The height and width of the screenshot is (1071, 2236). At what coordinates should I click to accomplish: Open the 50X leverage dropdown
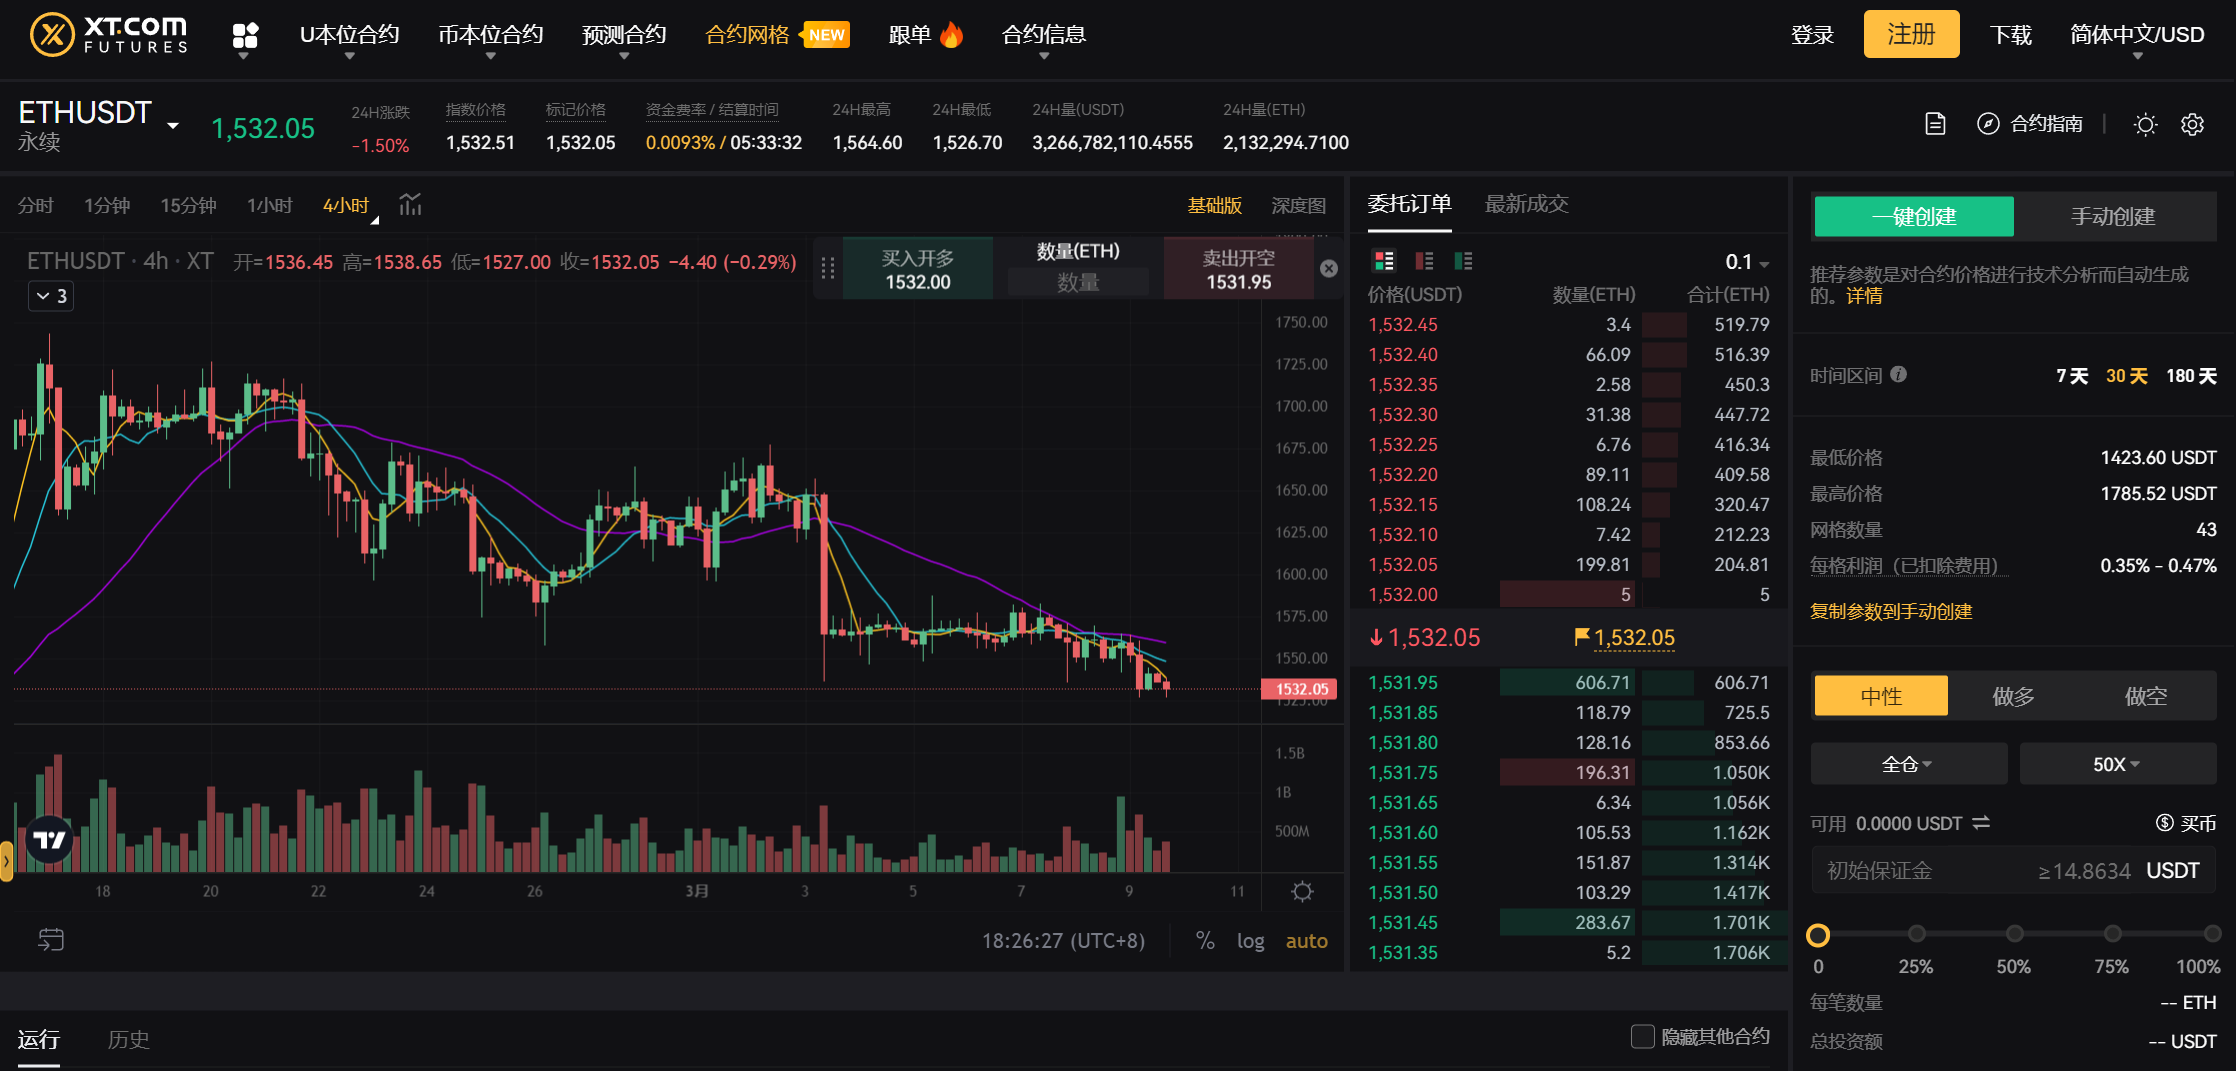(2117, 764)
